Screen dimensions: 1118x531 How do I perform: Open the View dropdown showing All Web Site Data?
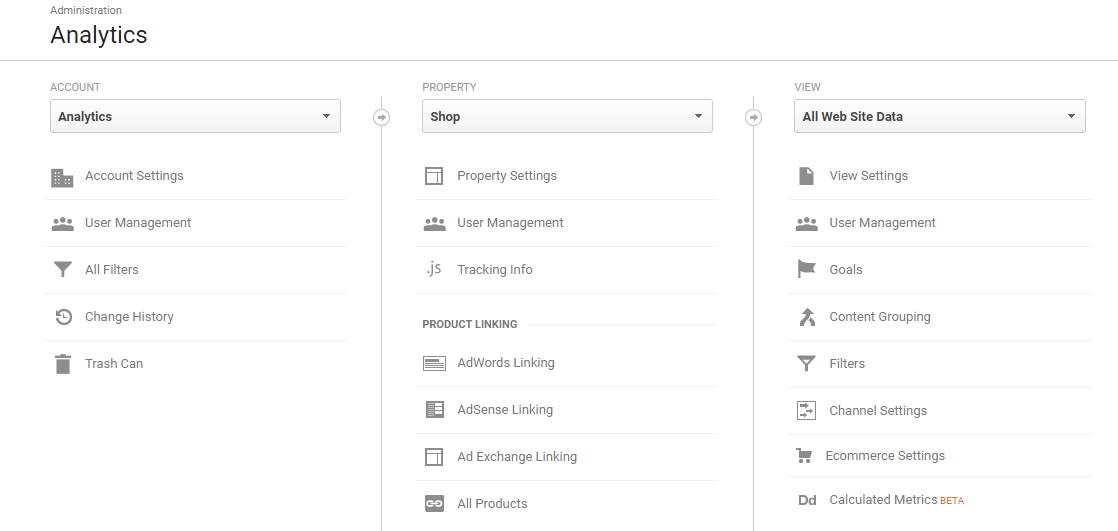point(940,116)
